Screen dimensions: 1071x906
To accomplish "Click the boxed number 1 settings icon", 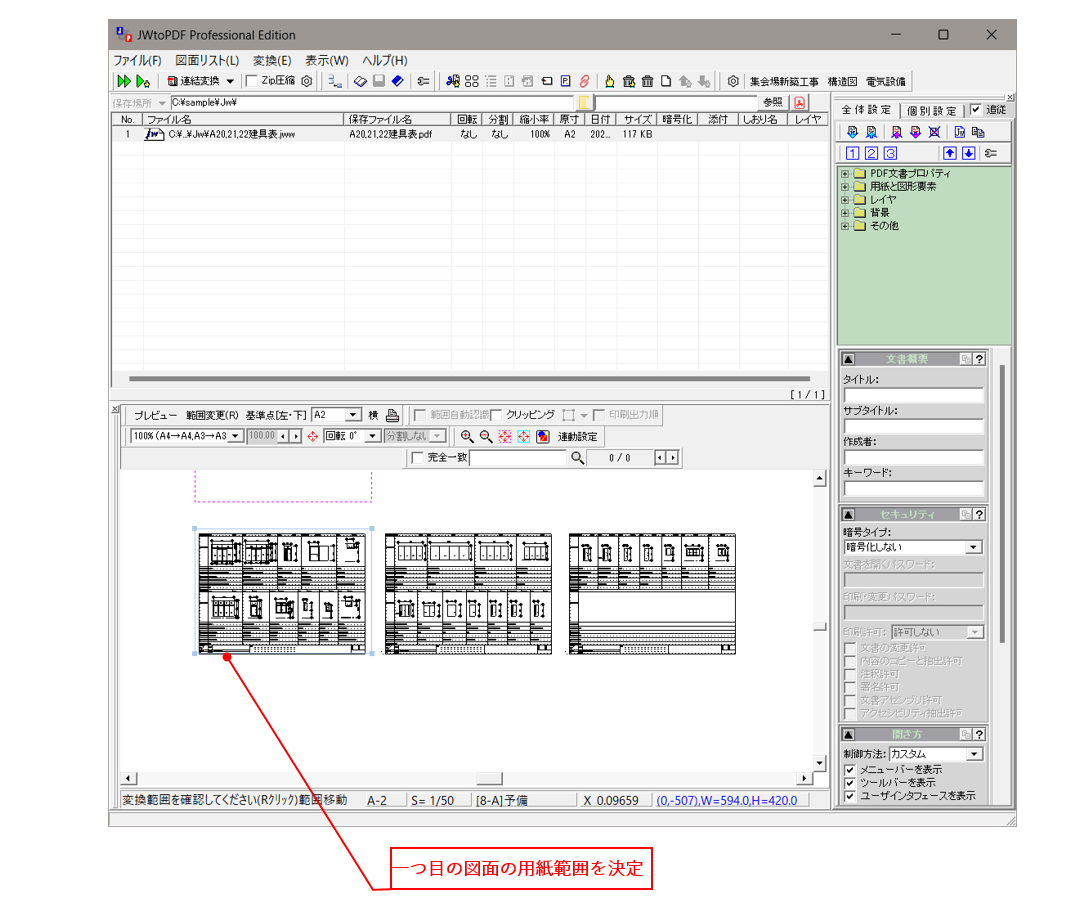I will tap(852, 153).
